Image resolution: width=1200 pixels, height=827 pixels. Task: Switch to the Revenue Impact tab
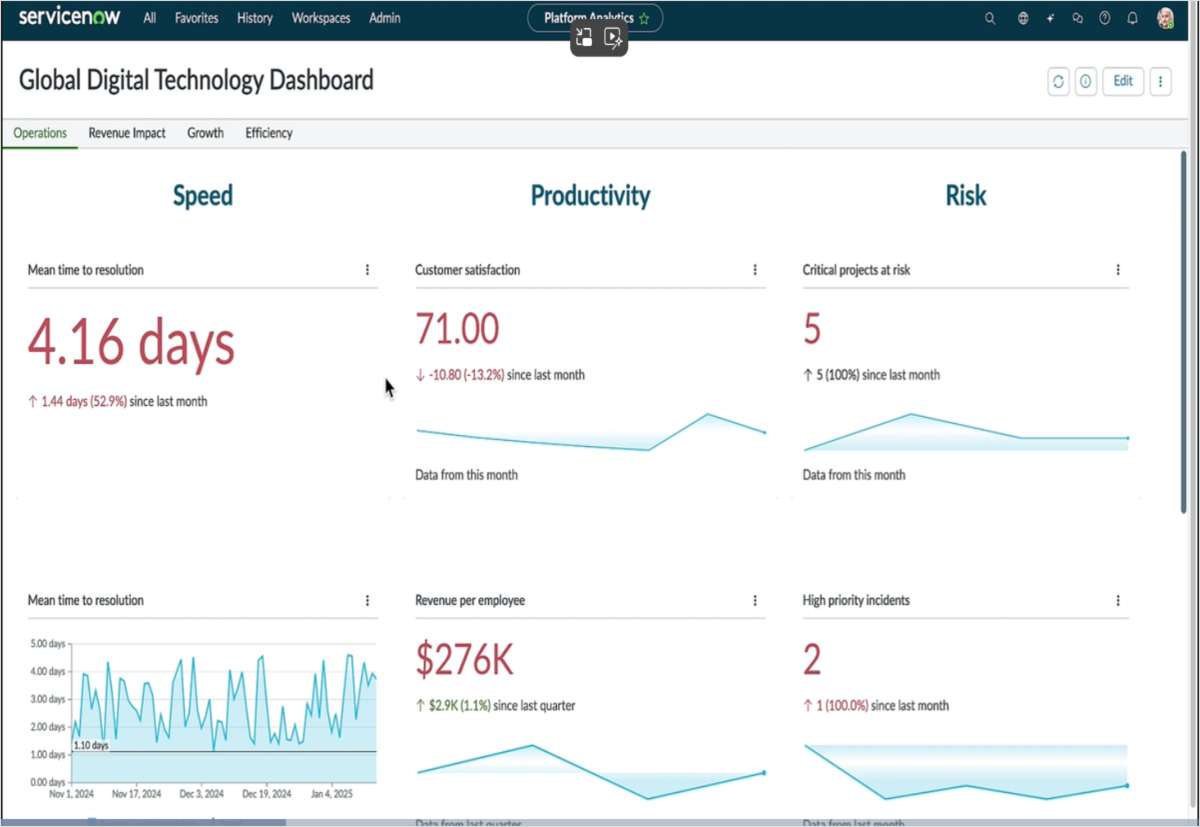pos(126,132)
